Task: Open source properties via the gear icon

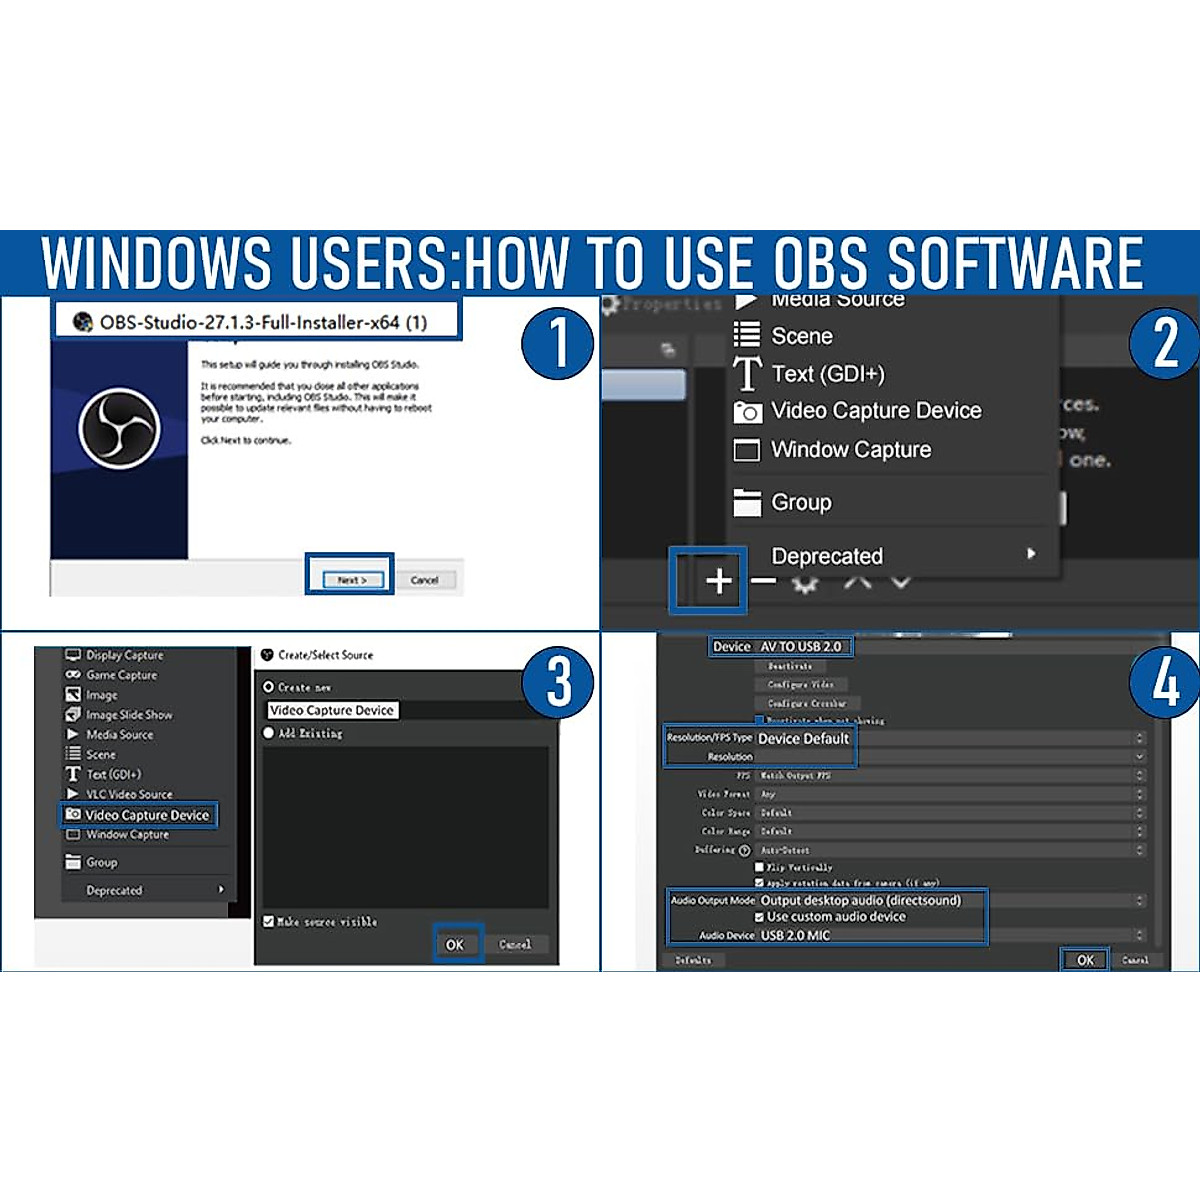Action: tap(806, 583)
